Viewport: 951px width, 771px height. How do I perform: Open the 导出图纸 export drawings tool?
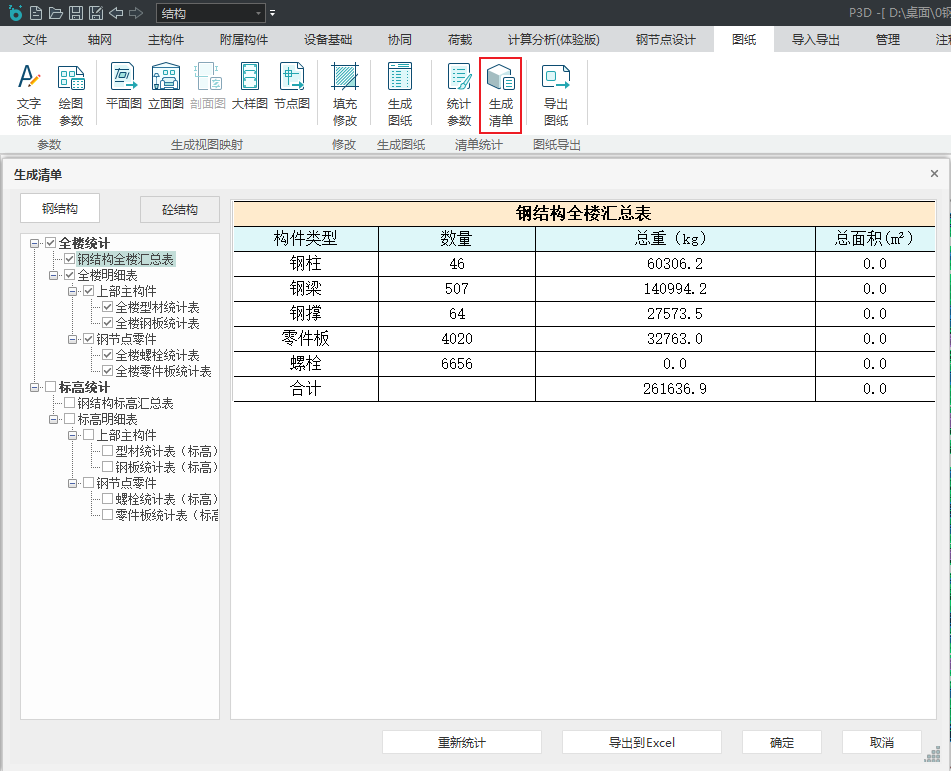(x=556, y=94)
